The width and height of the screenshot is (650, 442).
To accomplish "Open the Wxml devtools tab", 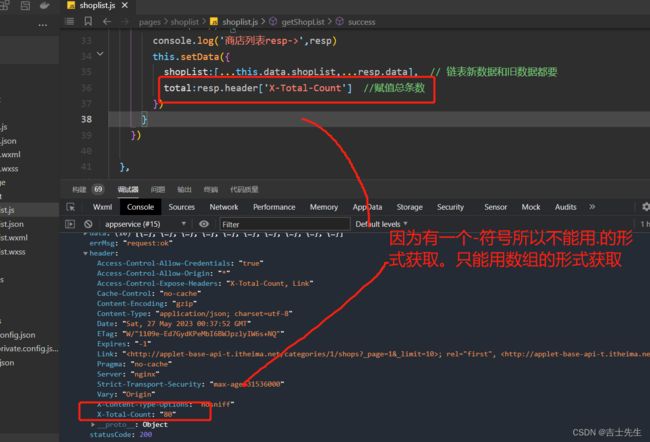I will [x=102, y=207].
